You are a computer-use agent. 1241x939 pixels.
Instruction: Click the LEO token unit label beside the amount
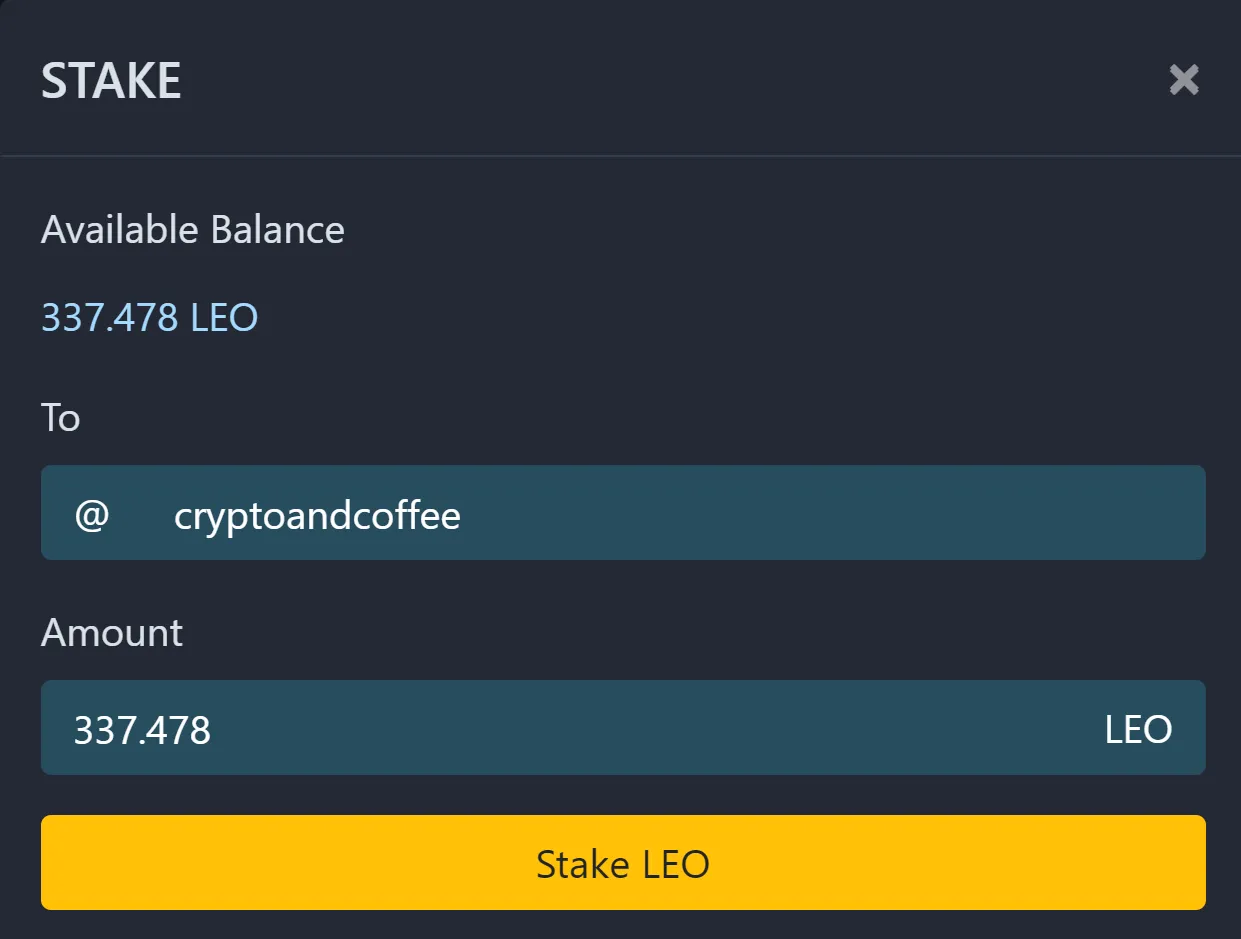click(x=1138, y=730)
